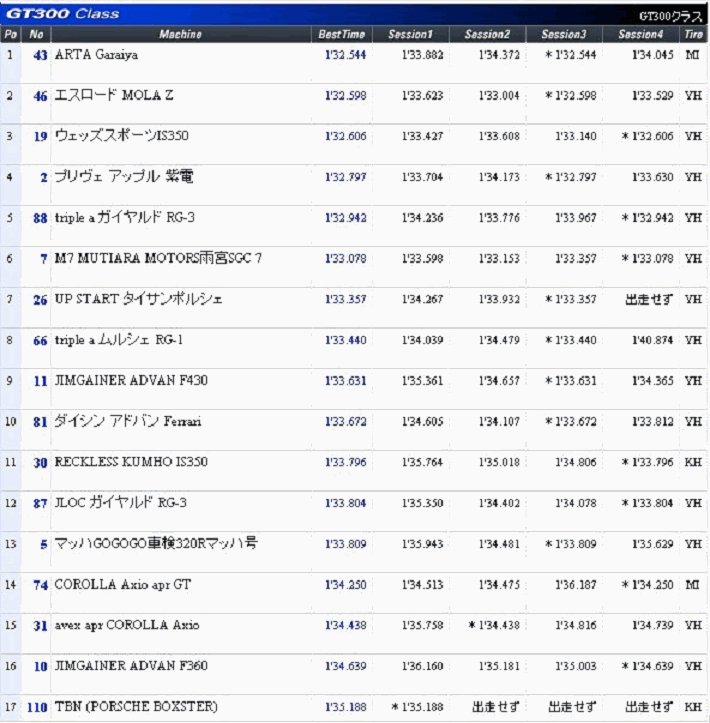The image size is (710, 723).
Task: Select JIMGAINER ADVAN F430 entry
Action: [131, 380]
